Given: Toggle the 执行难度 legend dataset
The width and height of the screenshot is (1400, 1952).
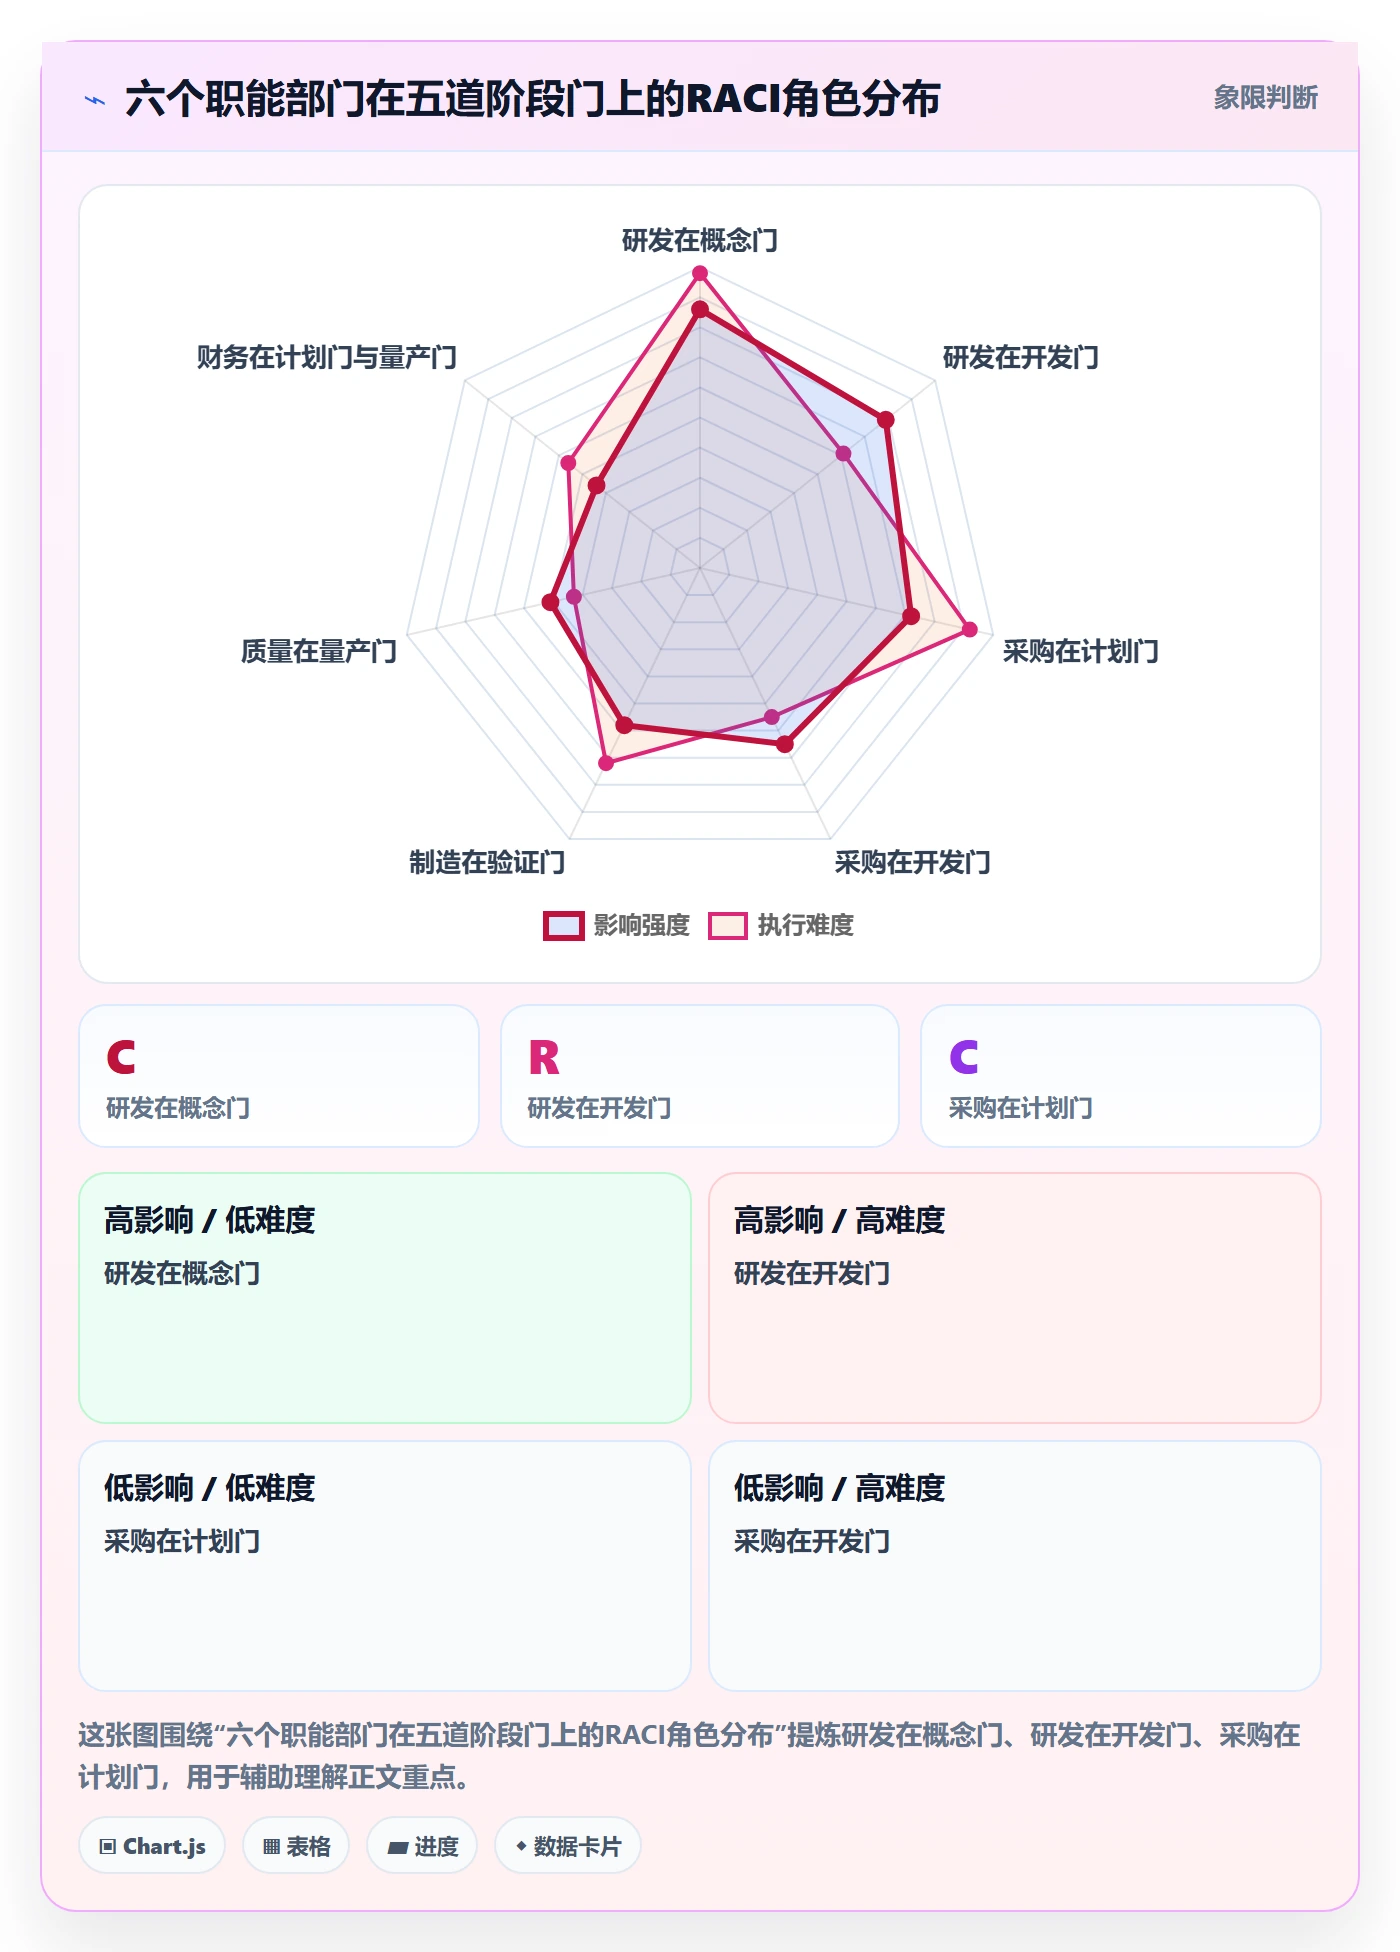Looking at the screenshot, I should point(781,926).
